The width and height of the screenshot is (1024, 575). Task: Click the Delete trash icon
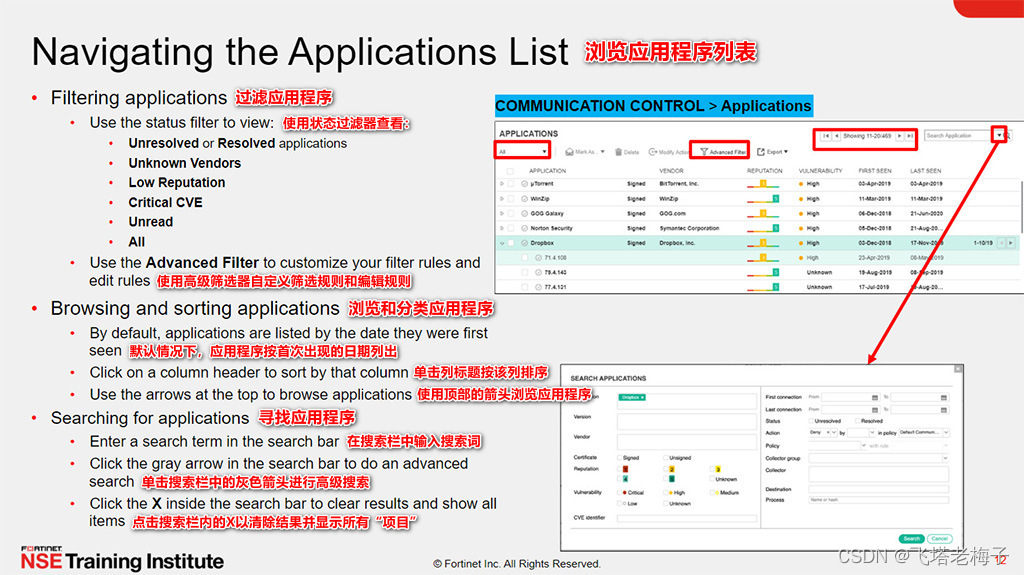(x=618, y=152)
